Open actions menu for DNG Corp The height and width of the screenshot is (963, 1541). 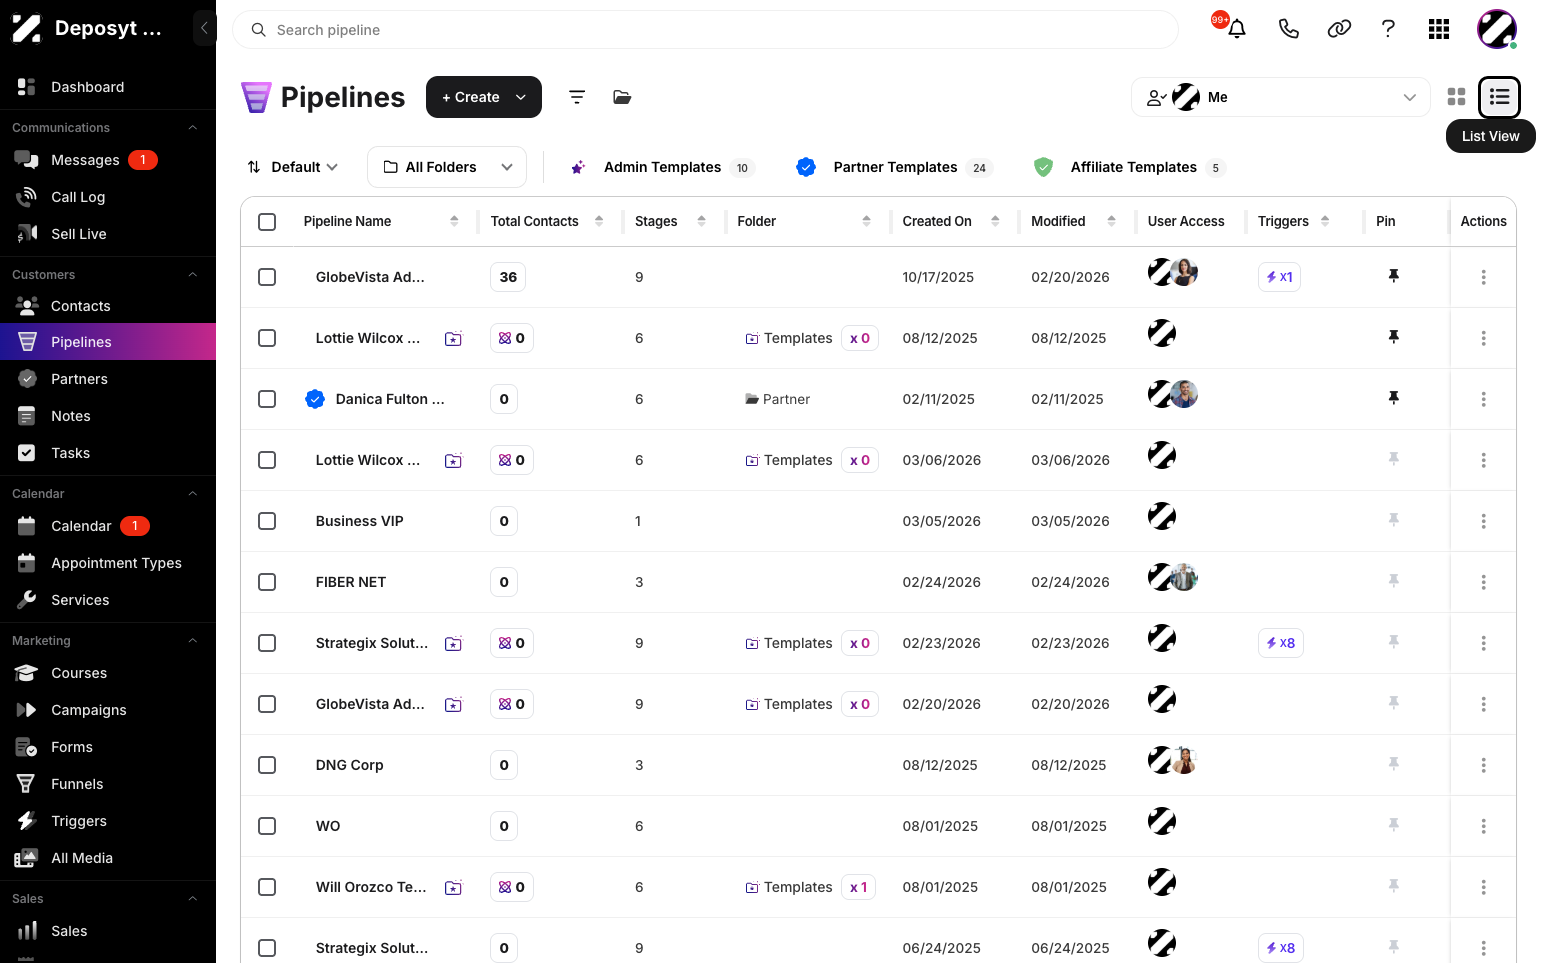1483,765
